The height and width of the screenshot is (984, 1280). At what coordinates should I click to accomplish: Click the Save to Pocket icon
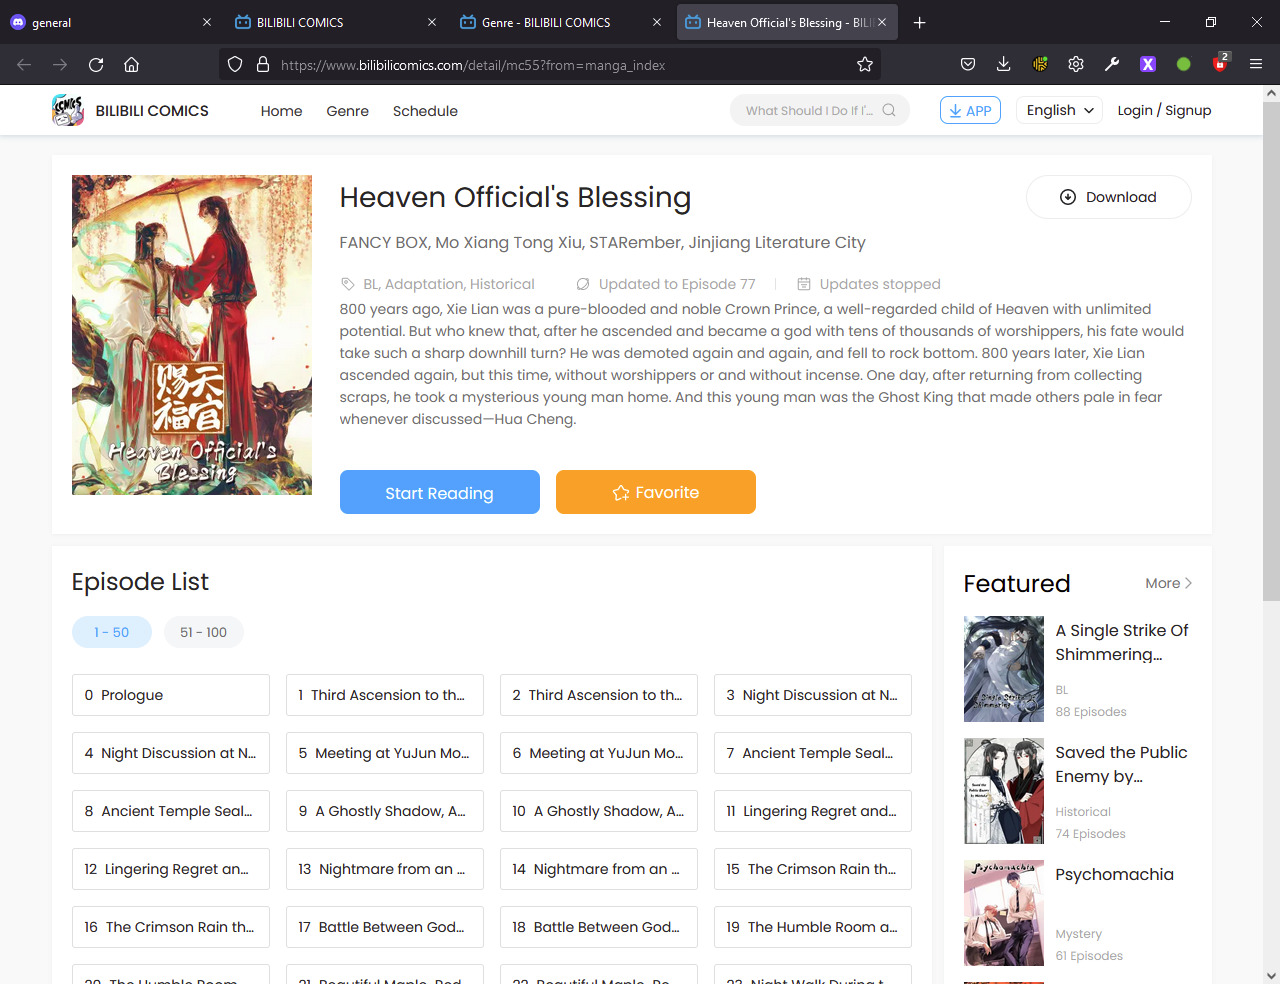(x=967, y=65)
